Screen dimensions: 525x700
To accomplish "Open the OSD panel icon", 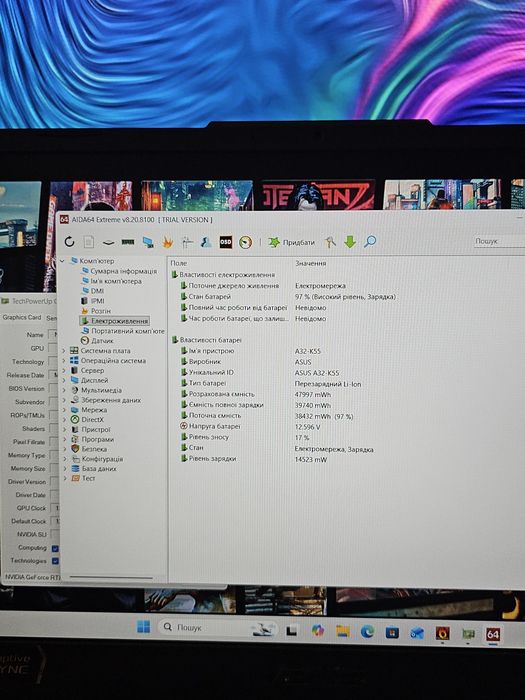I will [225, 242].
